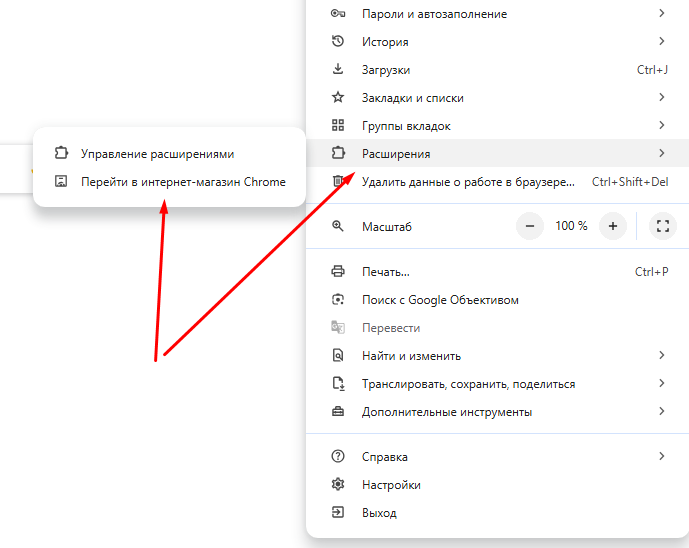Image resolution: width=689 pixels, height=548 pixels.
Task: Click the 100 % zoom value
Action: tap(571, 226)
